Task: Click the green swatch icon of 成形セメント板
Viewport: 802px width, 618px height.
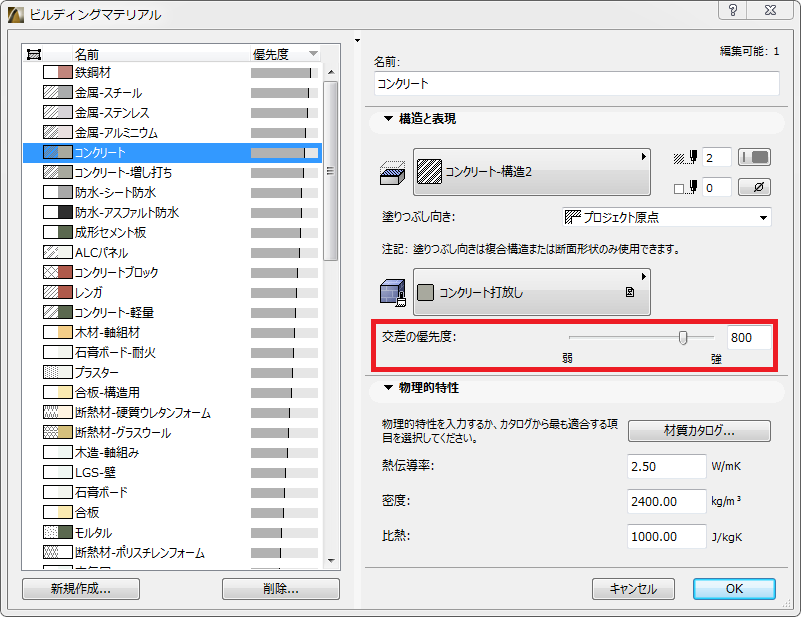Action: [65, 232]
